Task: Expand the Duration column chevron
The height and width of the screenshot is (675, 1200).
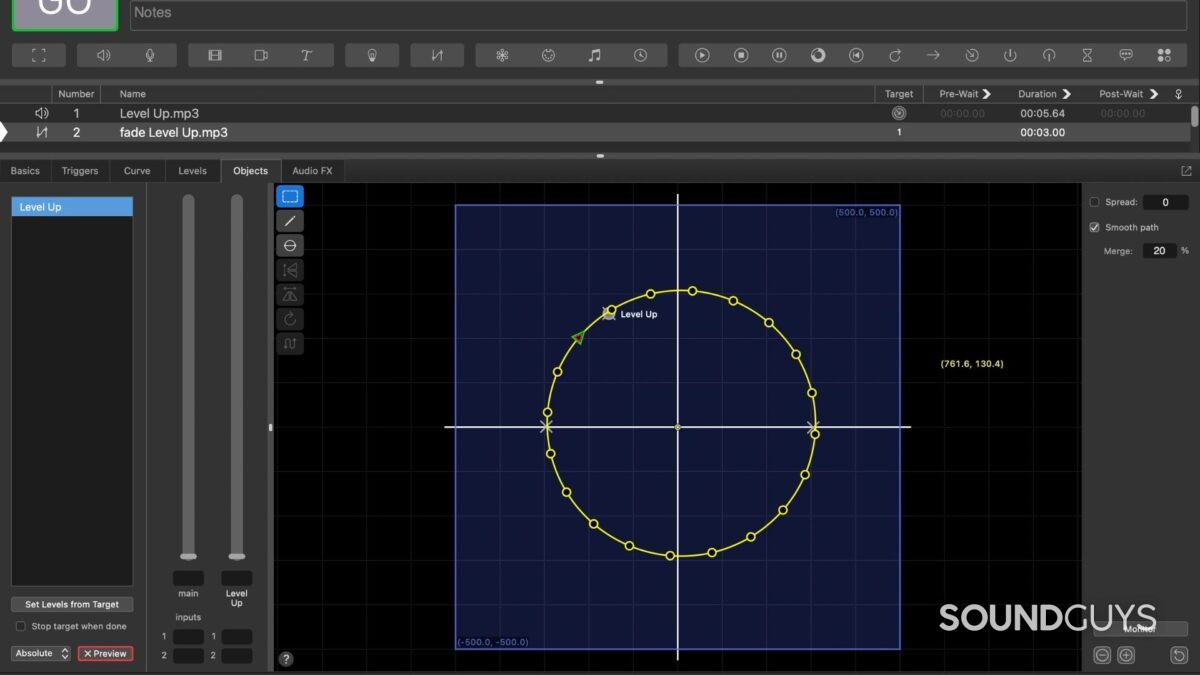Action: (x=1067, y=94)
